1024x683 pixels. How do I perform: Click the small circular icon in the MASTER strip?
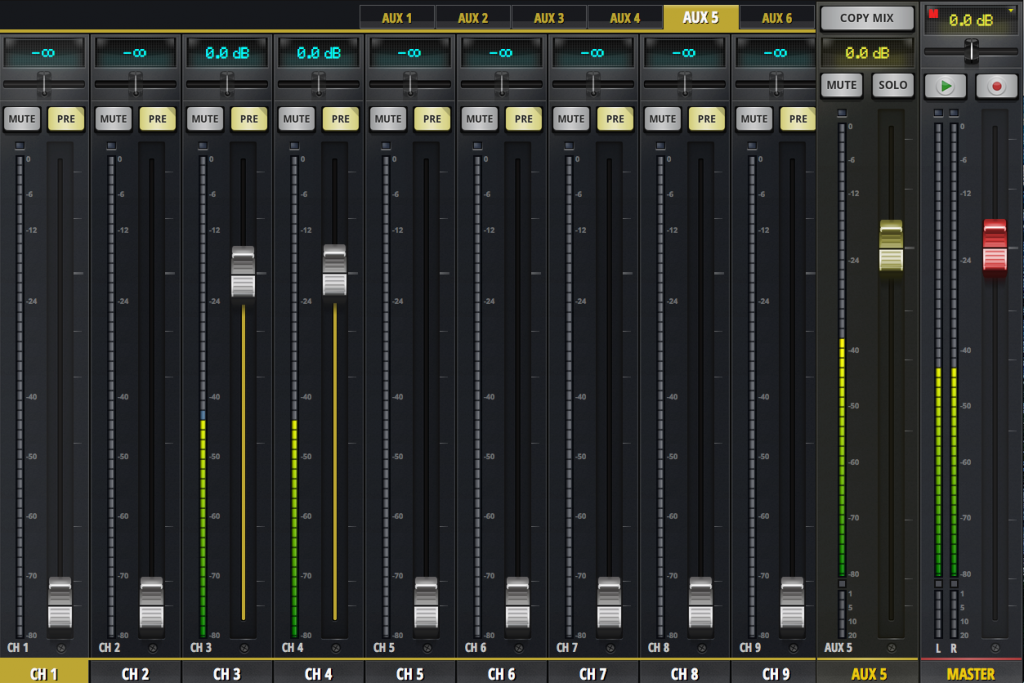(x=995, y=648)
